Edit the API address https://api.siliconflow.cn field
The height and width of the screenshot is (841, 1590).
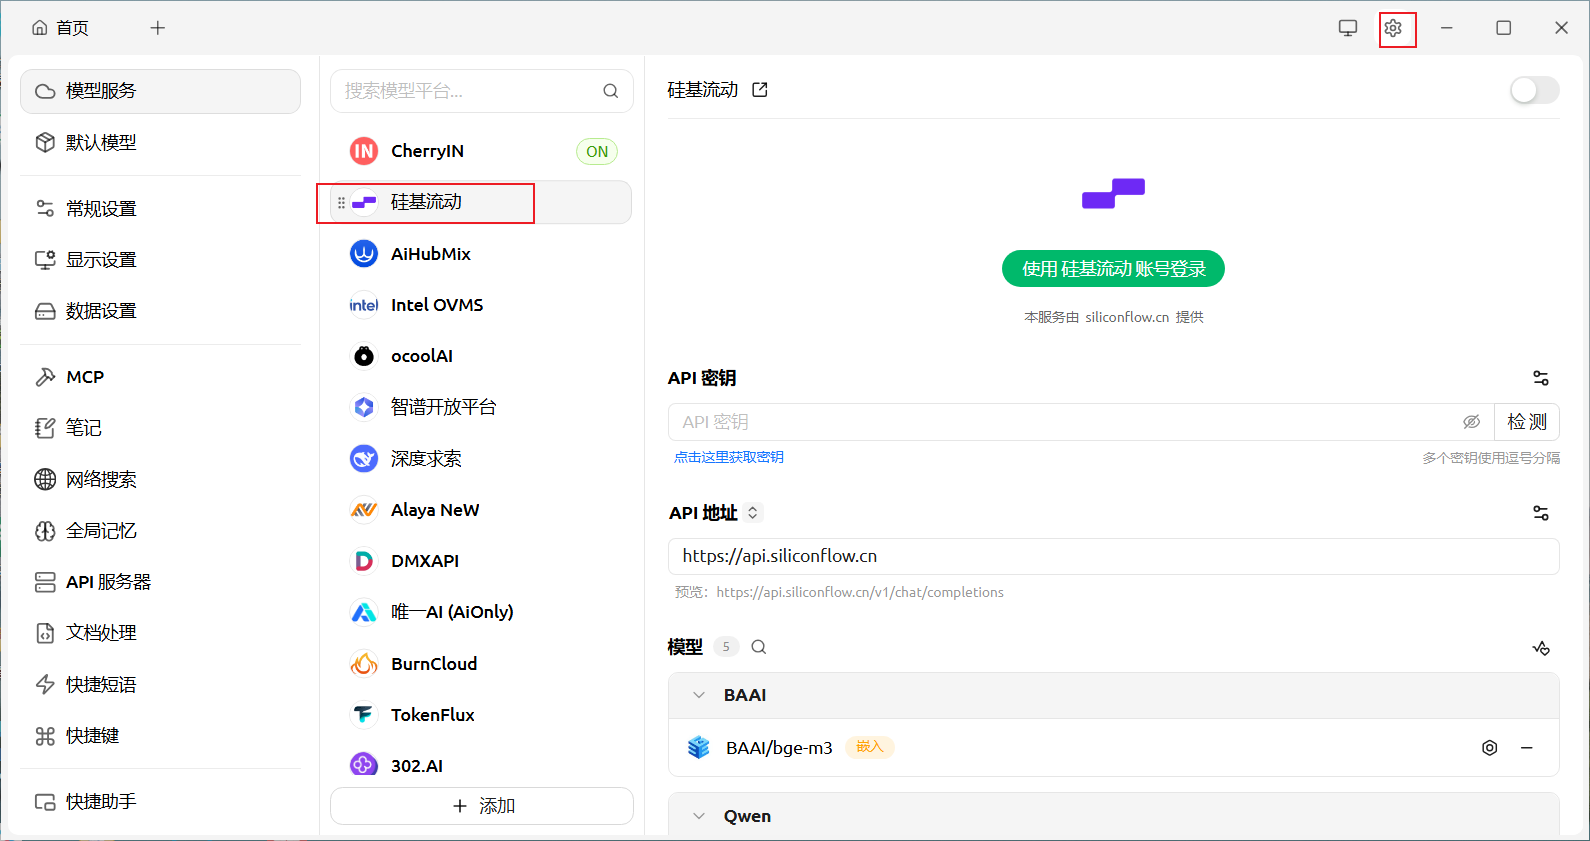(x=1113, y=556)
